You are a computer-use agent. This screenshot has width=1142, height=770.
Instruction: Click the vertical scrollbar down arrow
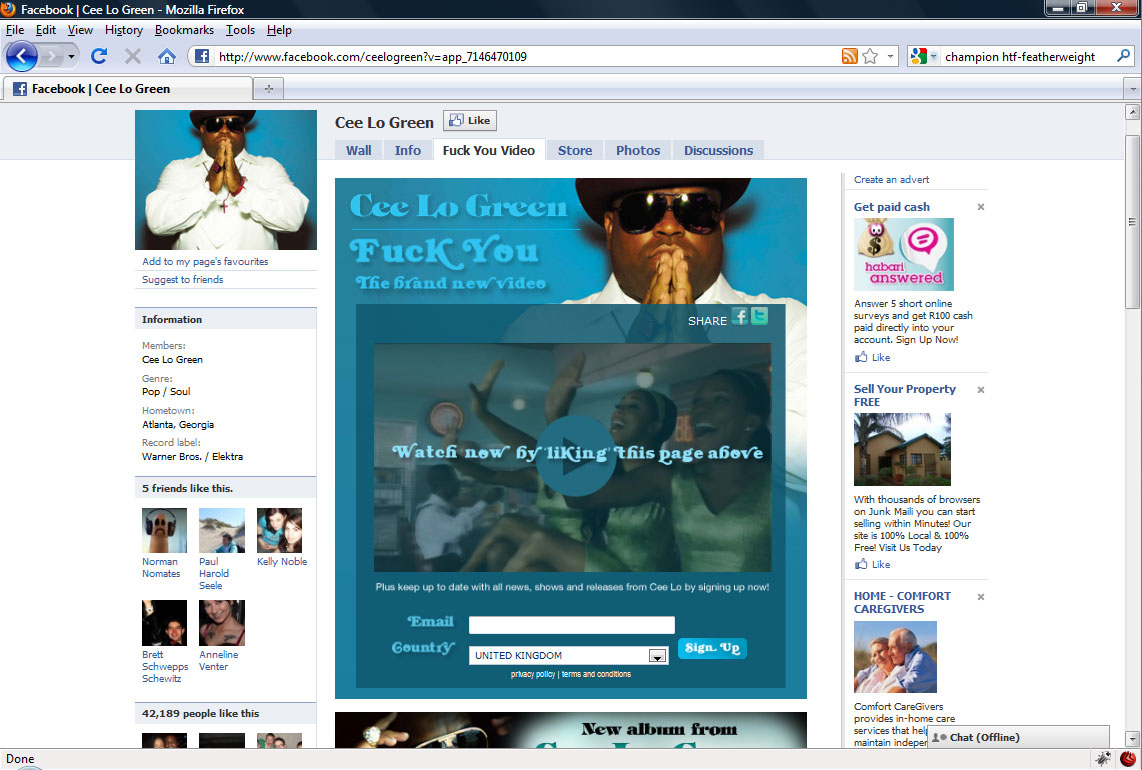click(1132, 738)
